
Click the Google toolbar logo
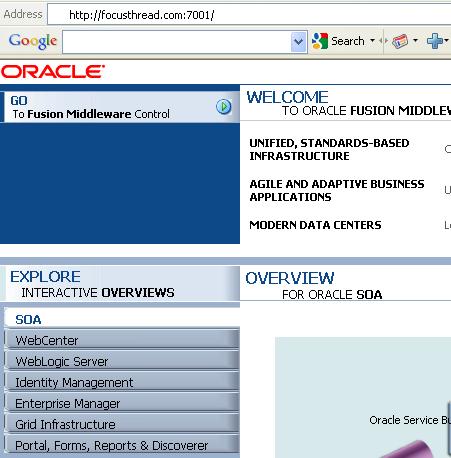[x=33, y=42]
